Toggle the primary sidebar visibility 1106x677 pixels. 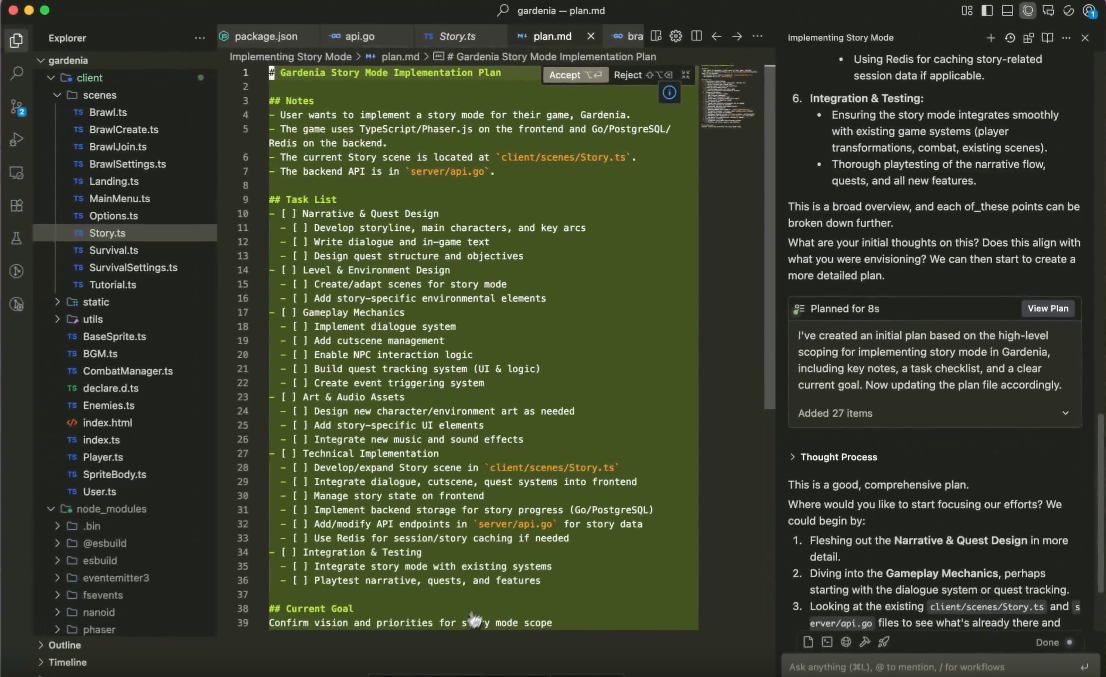[987, 11]
